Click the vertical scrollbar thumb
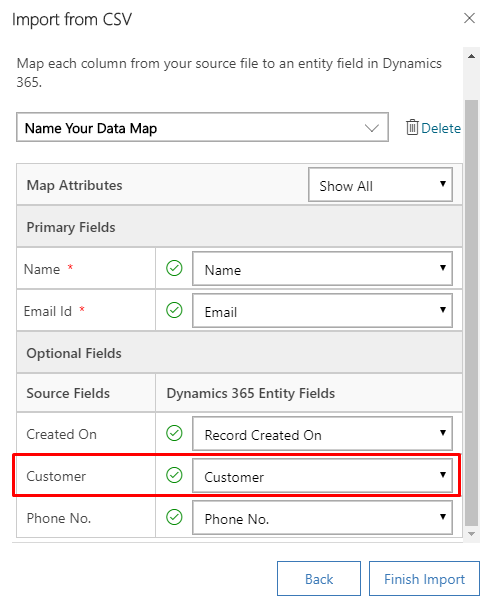The width and height of the screenshot is (501, 611). [471, 313]
